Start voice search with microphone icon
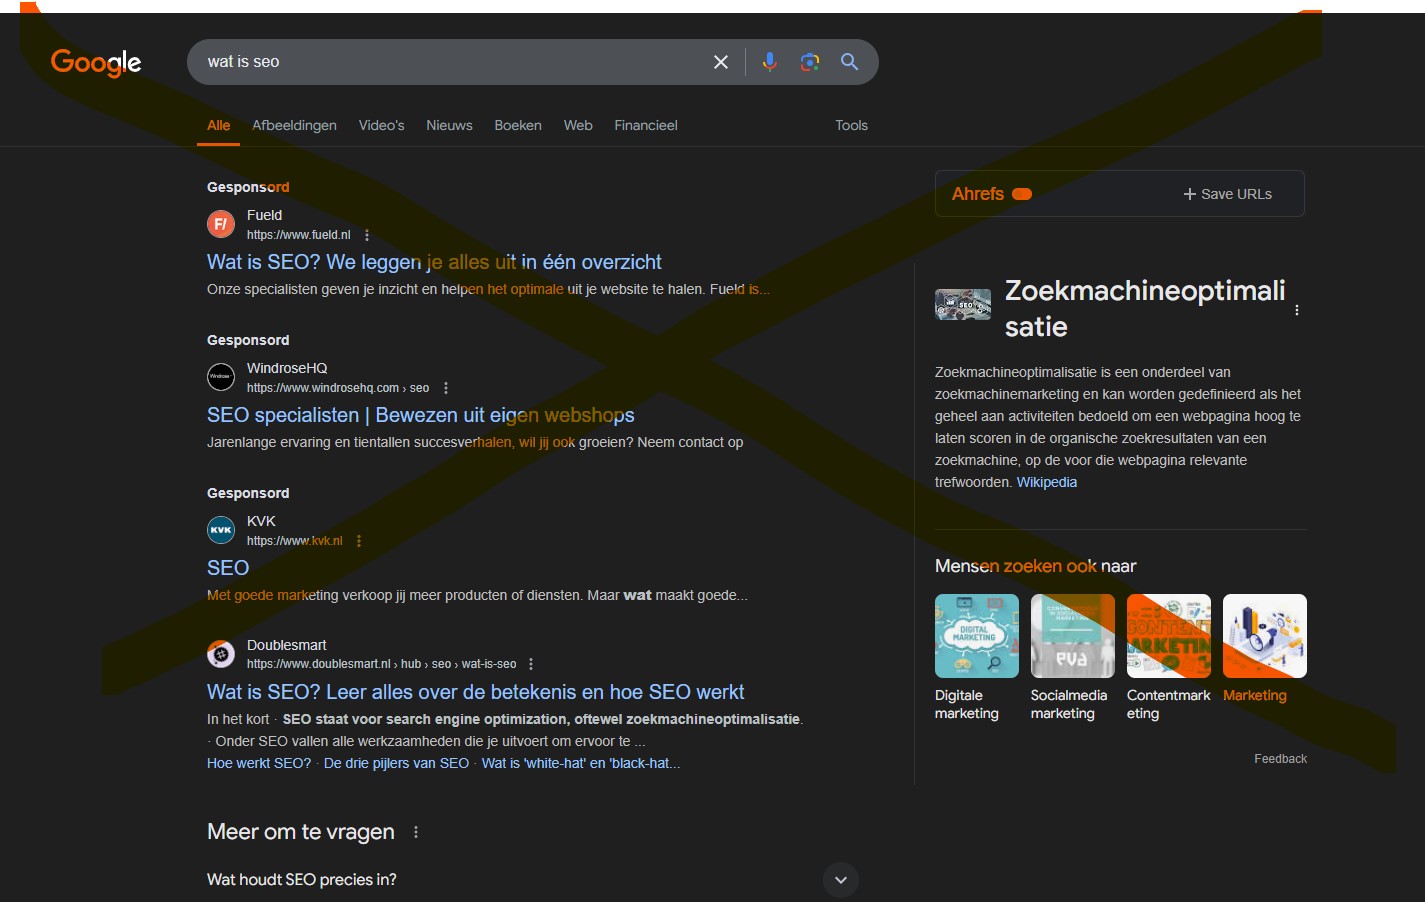 [769, 62]
